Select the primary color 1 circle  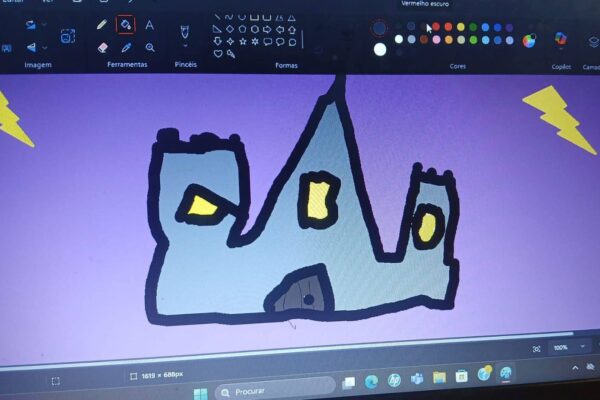[x=379, y=28]
